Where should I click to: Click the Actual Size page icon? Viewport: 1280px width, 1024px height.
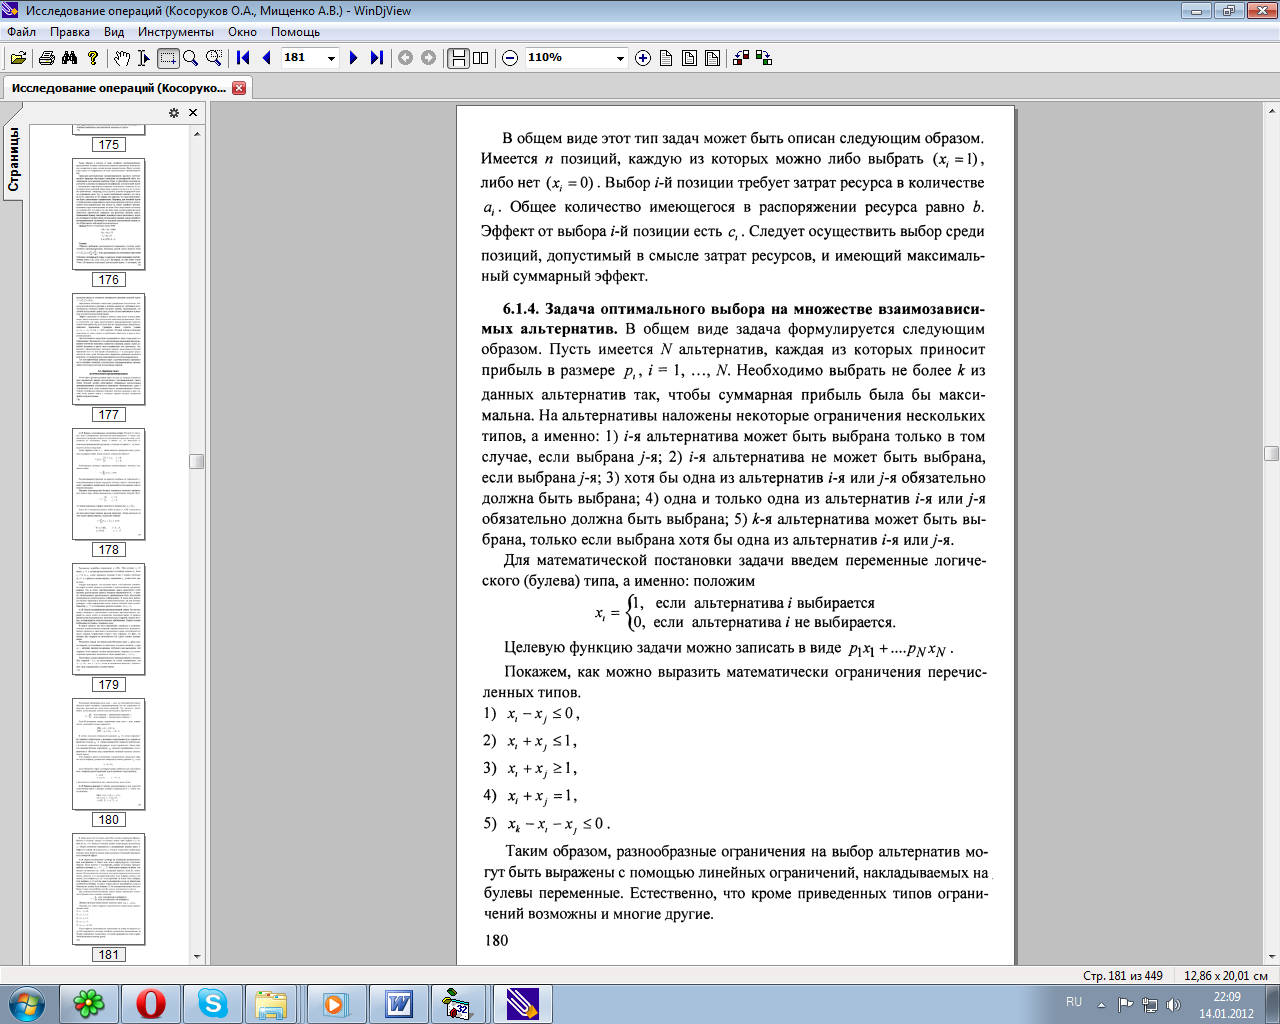(x=666, y=58)
